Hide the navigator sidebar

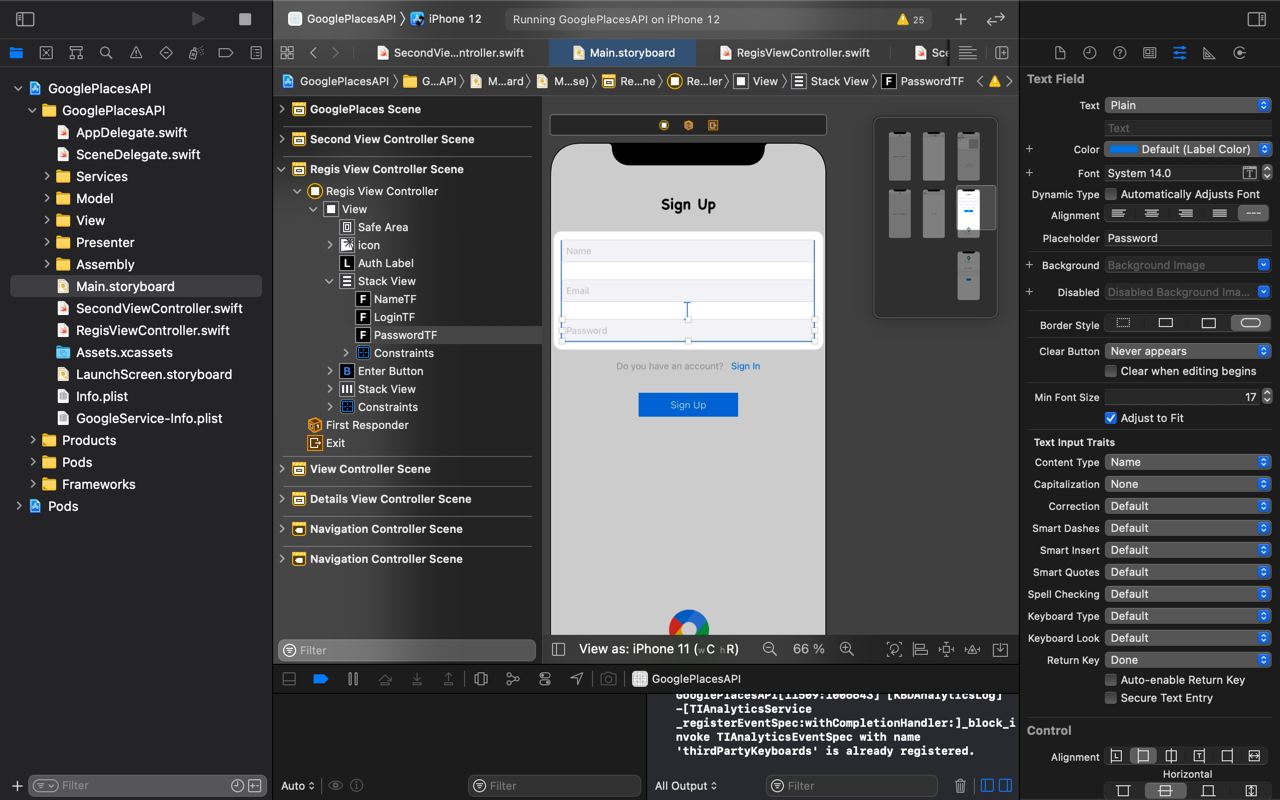26,19
